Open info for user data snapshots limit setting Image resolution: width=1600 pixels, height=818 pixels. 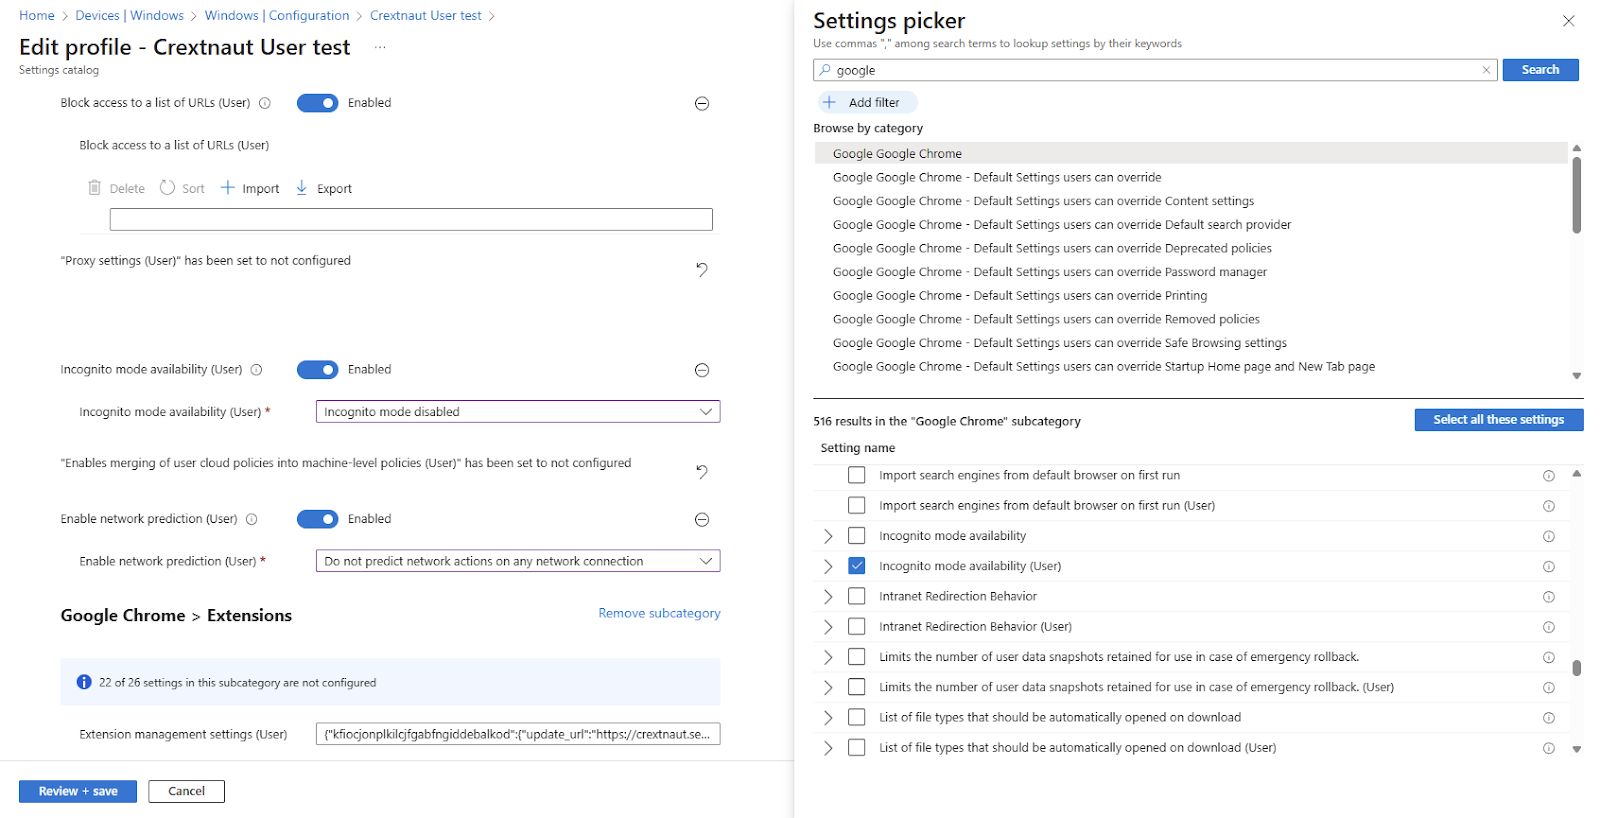pos(1549,658)
